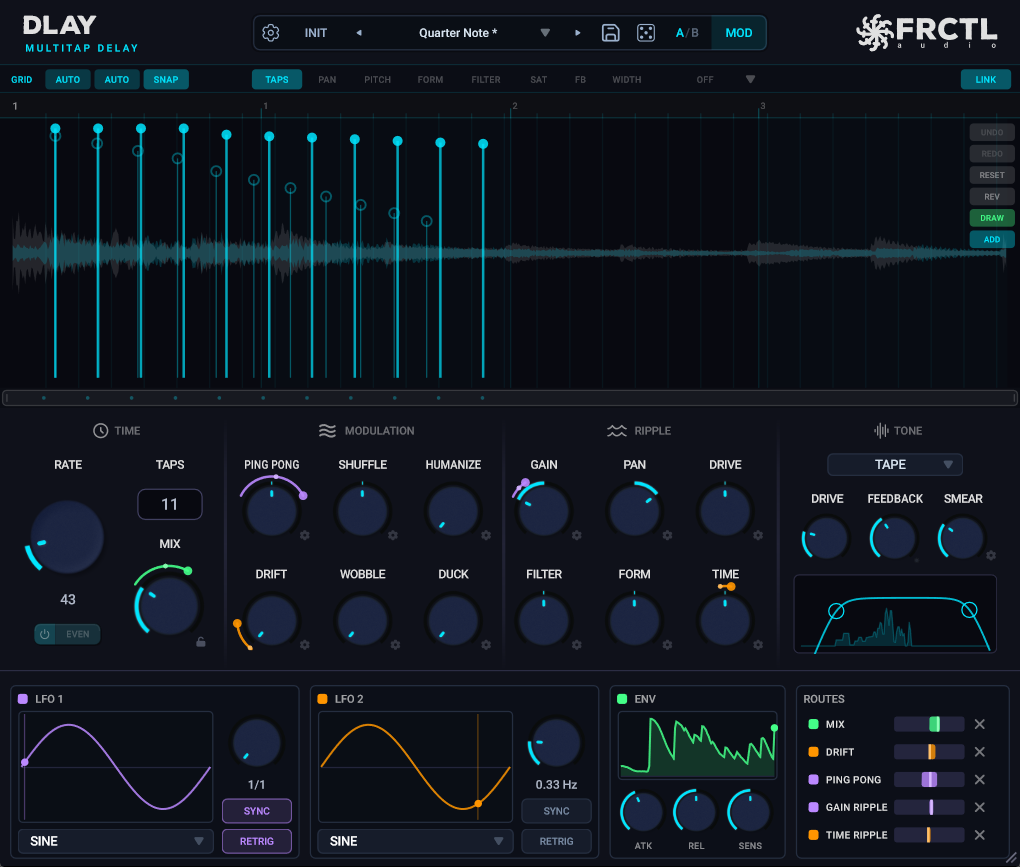The height and width of the screenshot is (867, 1020).
Task: Click the TAPS count field showing 11
Action: pyautogui.click(x=170, y=504)
